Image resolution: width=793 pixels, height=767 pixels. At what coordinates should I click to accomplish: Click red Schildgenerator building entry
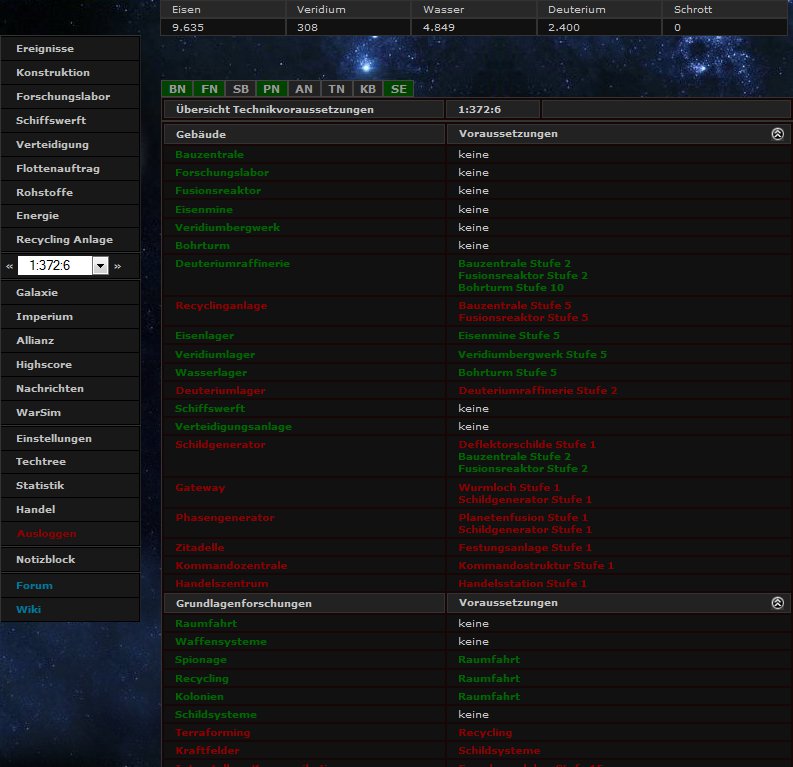(220, 444)
